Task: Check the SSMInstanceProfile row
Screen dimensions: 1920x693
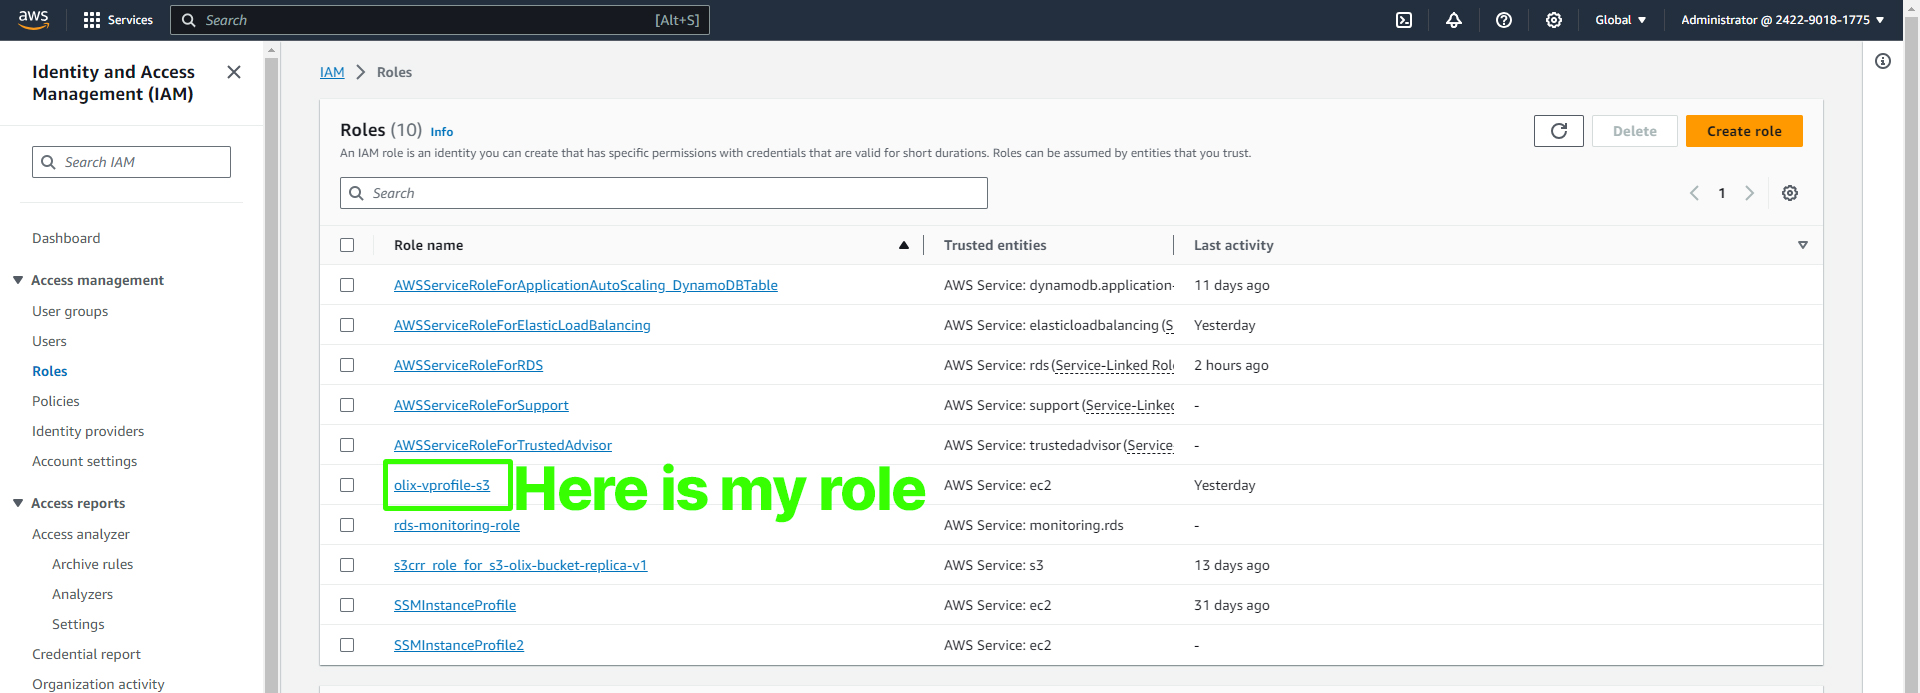Action: tap(347, 605)
